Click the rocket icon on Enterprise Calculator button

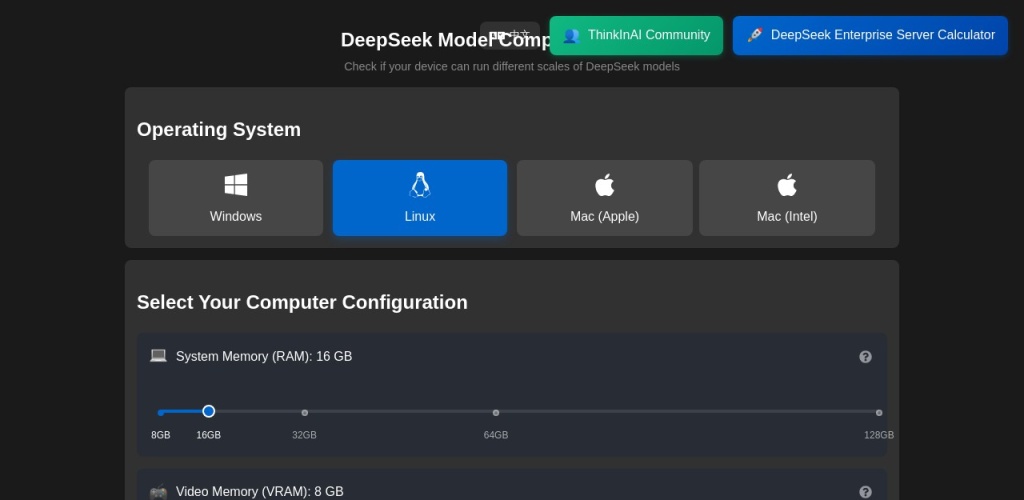754,35
